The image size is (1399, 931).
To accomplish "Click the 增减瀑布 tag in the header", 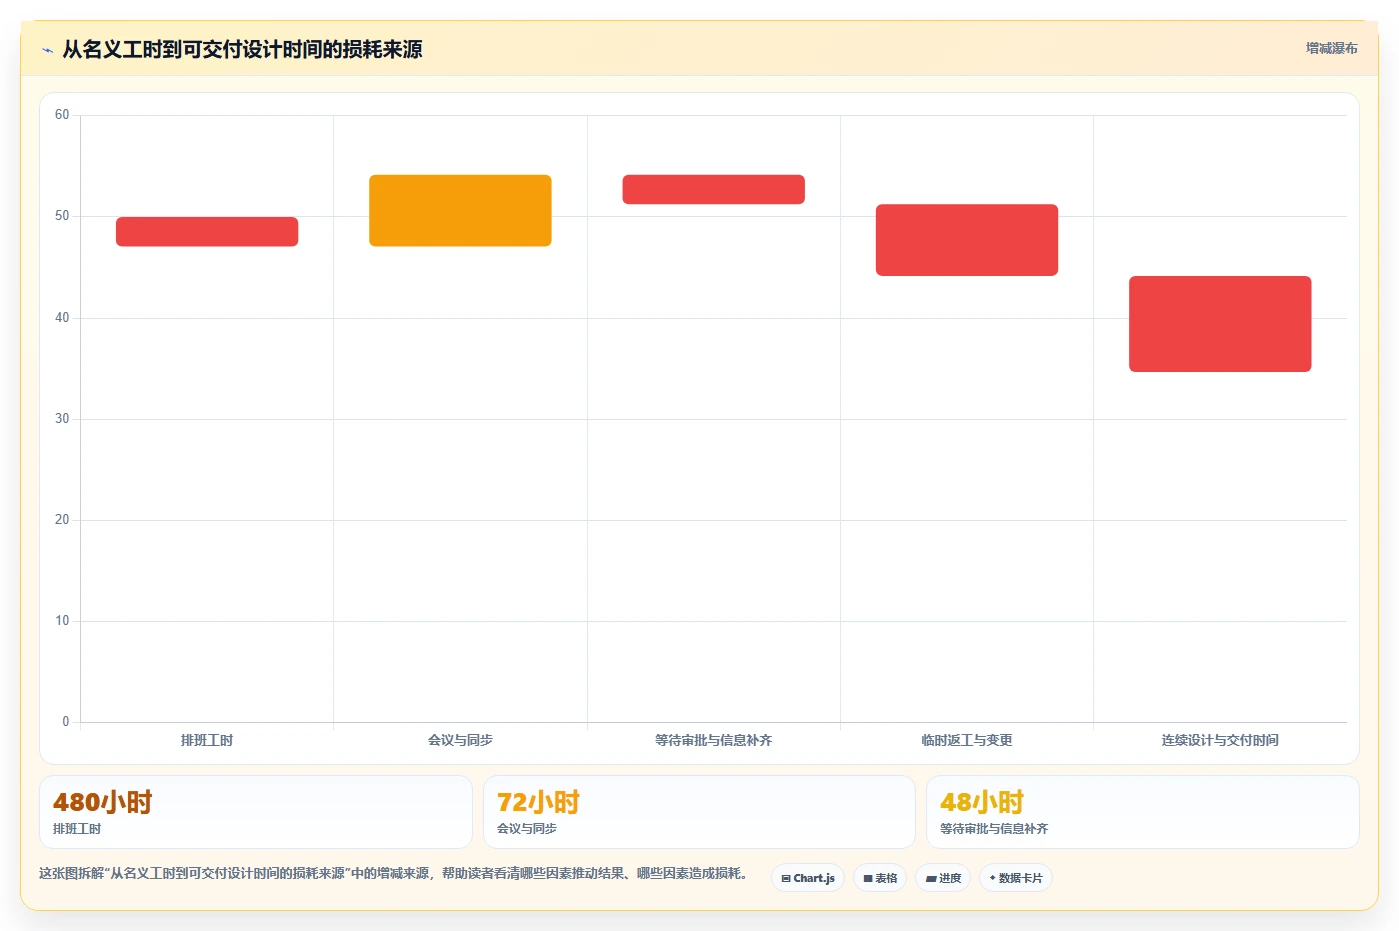I will [x=1331, y=48].
